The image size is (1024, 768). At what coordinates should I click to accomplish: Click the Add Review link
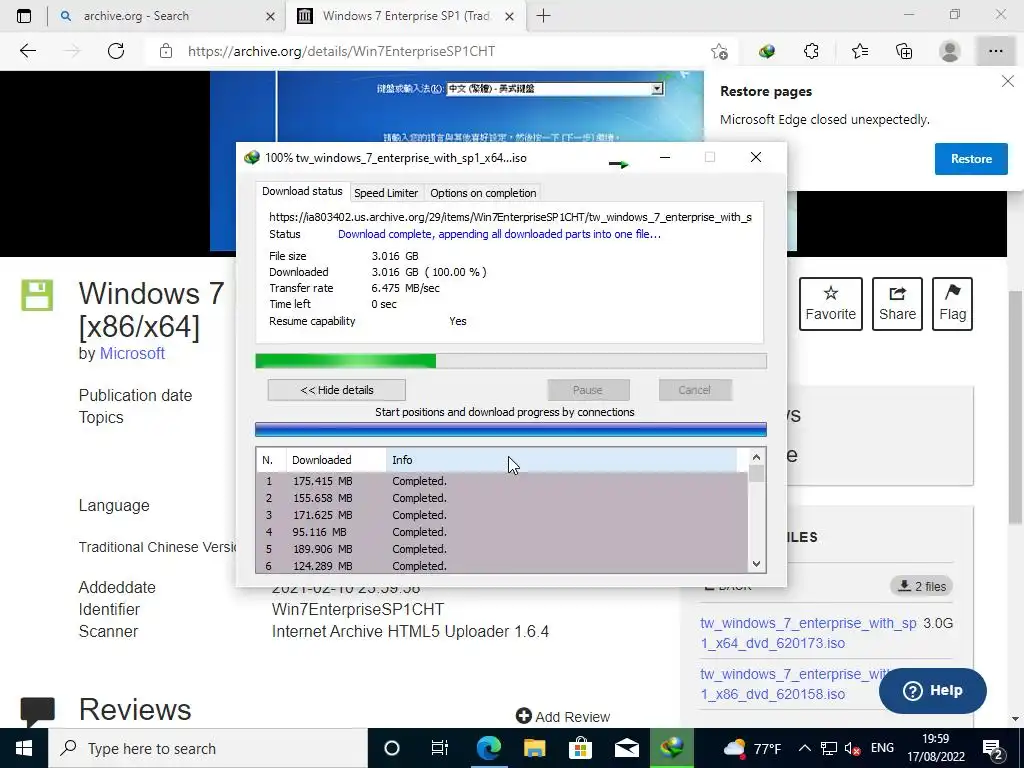coord(563,716)
